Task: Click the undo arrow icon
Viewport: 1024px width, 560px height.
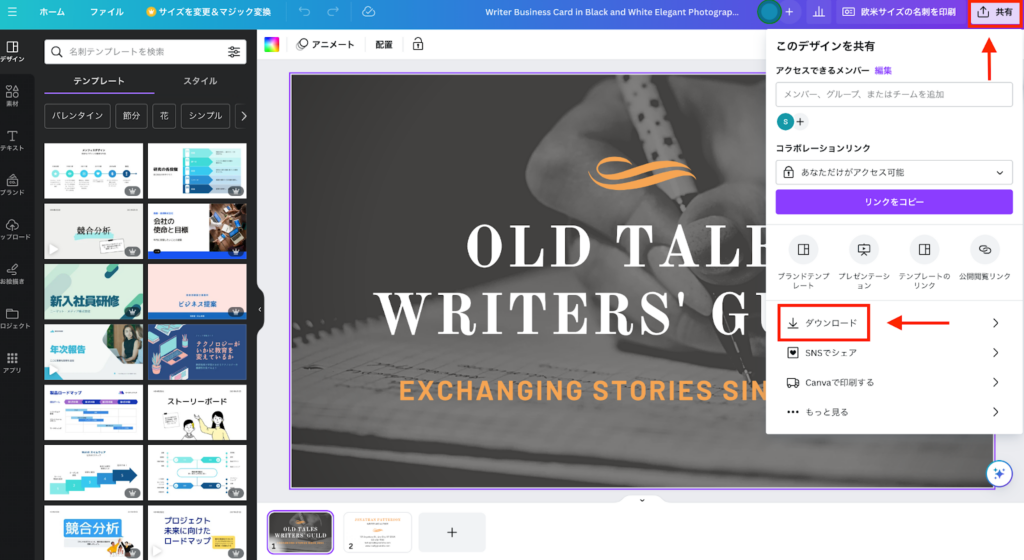Action: [304, 12]
